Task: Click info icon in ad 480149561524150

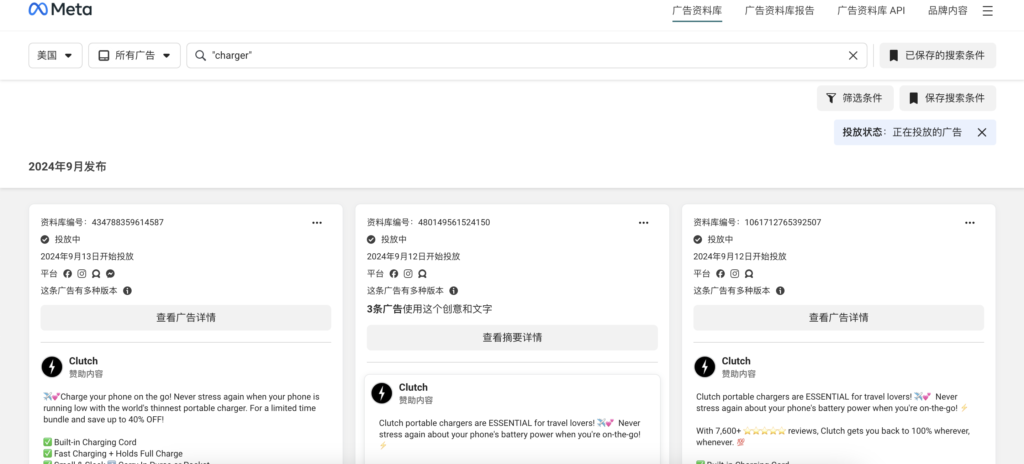Action: click(454, 291)
